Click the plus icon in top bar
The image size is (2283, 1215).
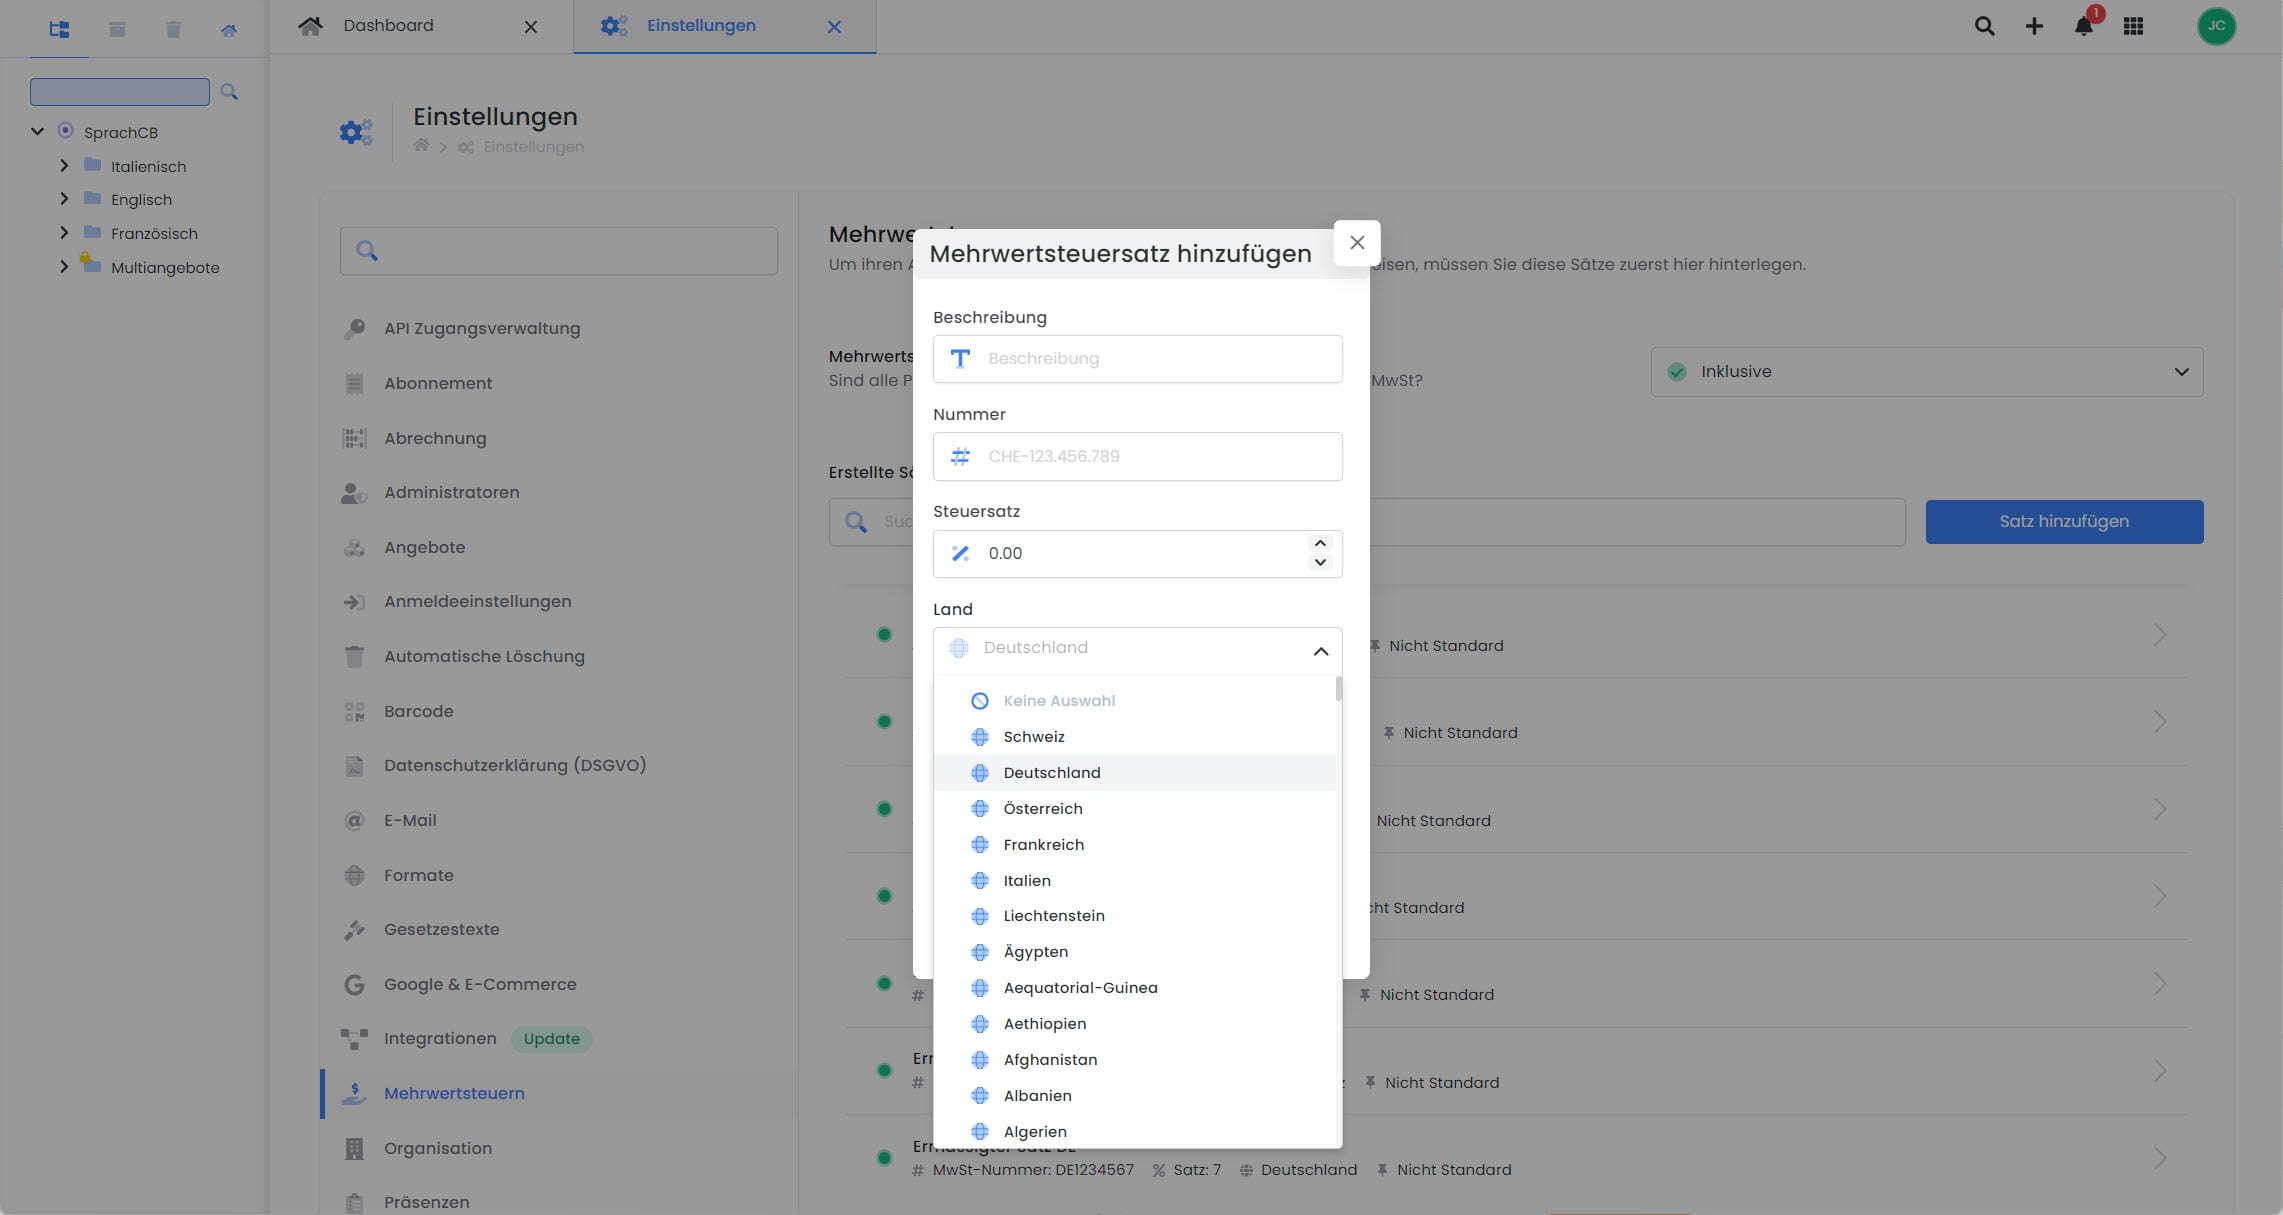click(x=2034, y=26)
